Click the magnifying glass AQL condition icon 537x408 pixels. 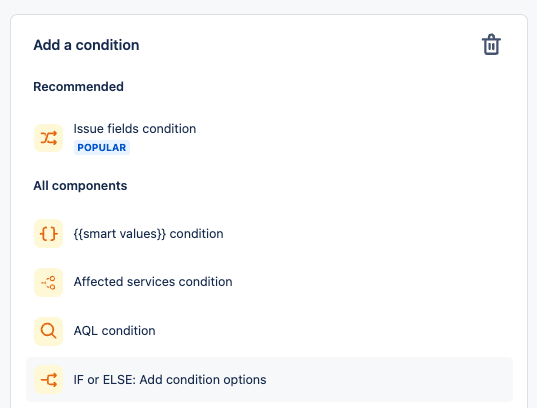coord(48,331)
